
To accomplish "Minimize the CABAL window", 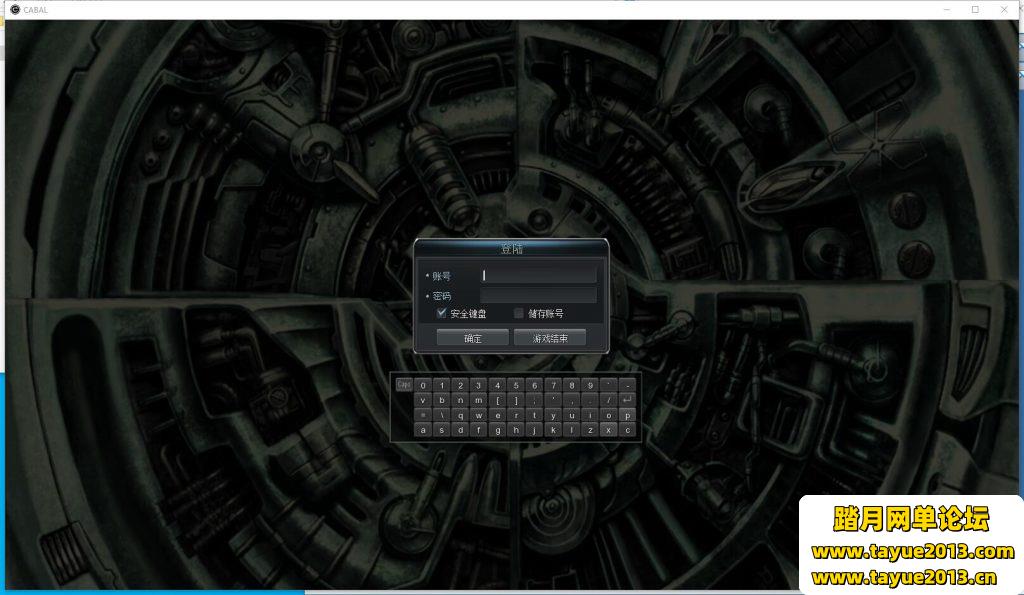I will click(x=947, y=9).
